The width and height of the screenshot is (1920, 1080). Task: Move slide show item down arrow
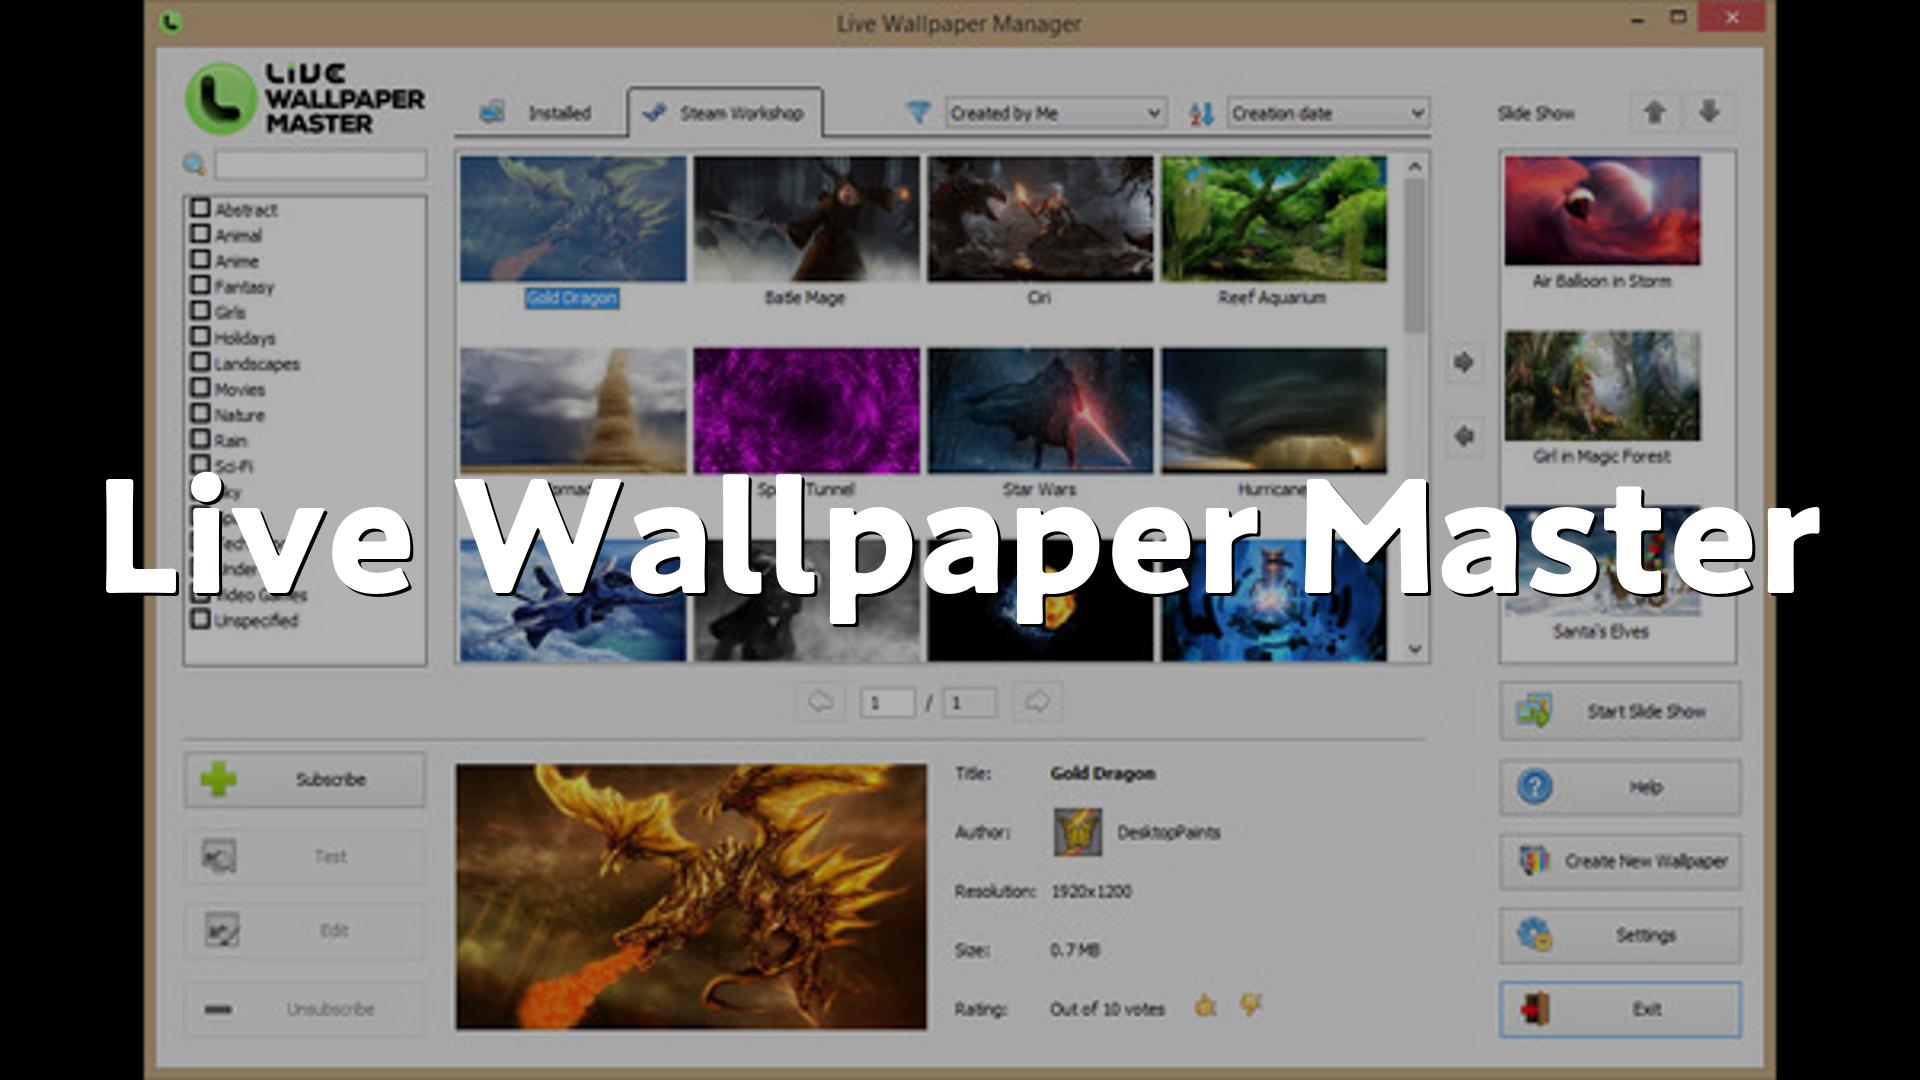click(1709, 112)
